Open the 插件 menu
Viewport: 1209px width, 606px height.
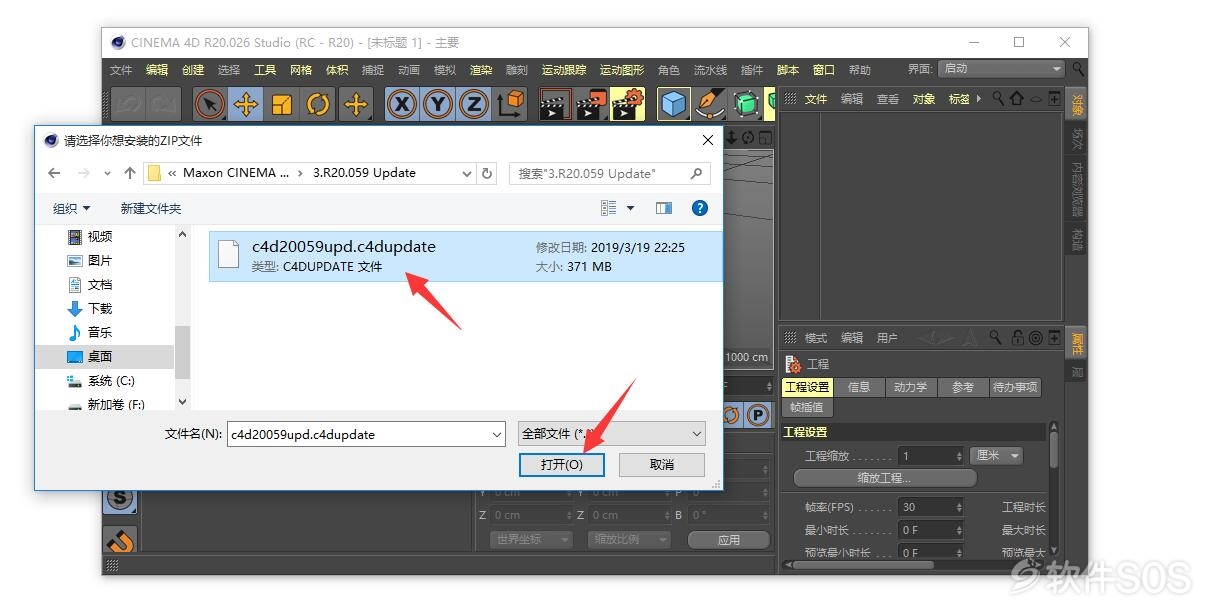coord(752,70)
